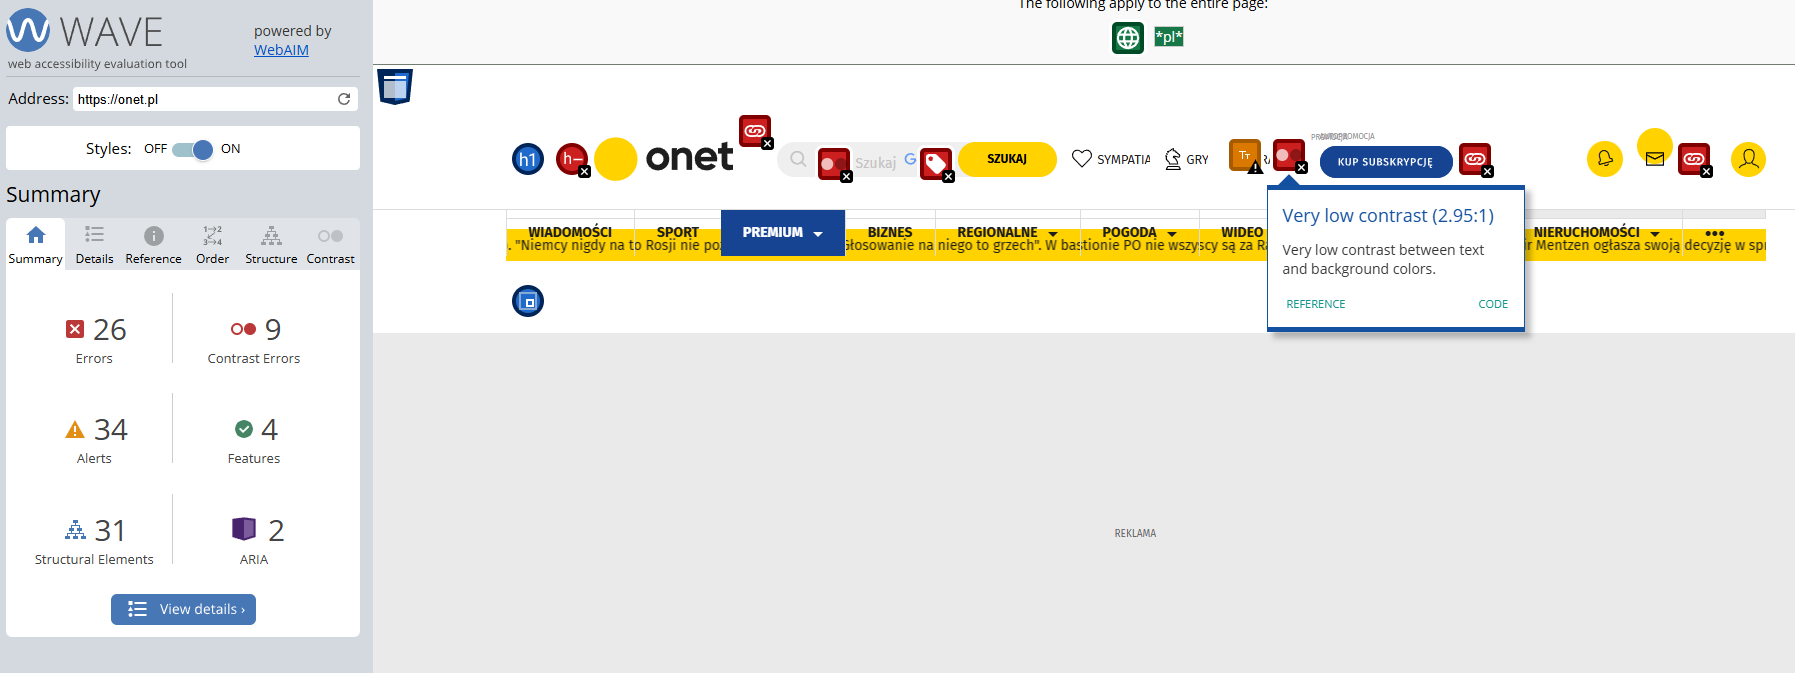Click the 'Very low contrast (2.95:1)' heading
This screenshot has width=1795, height=673.
coord(1388,216)
